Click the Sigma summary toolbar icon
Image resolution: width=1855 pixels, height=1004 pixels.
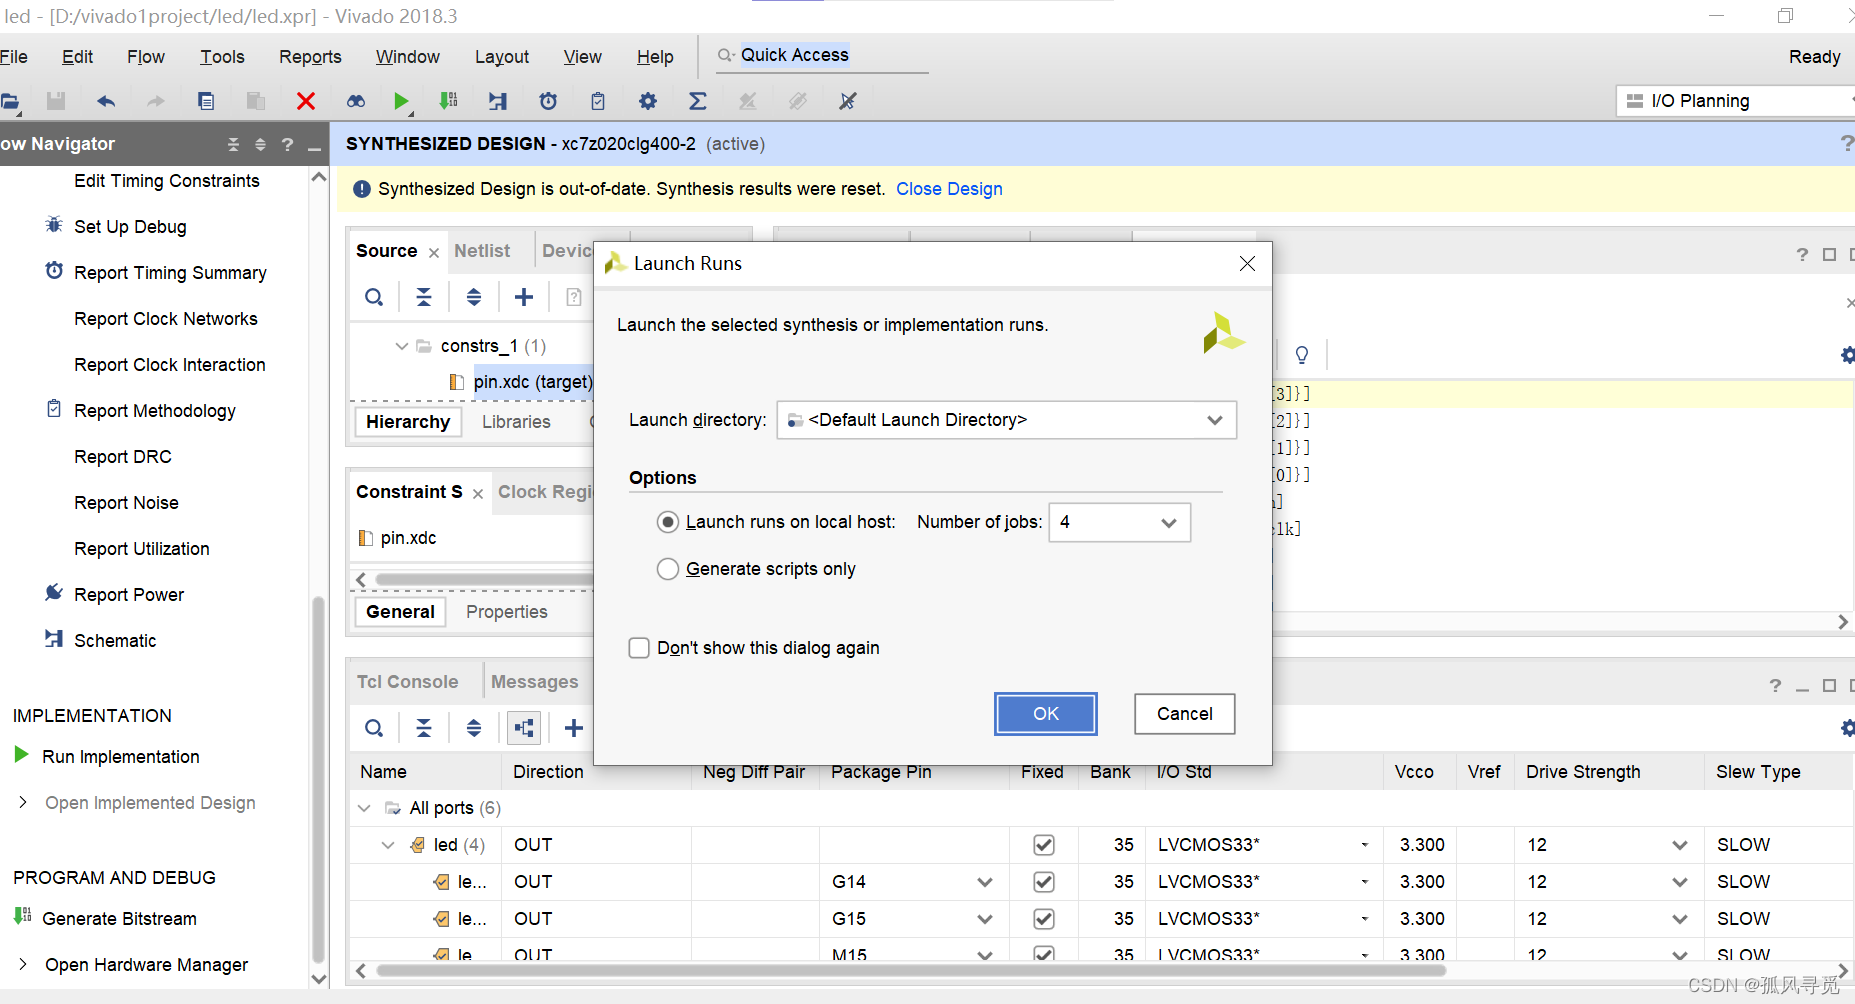[x=698, y=101]
